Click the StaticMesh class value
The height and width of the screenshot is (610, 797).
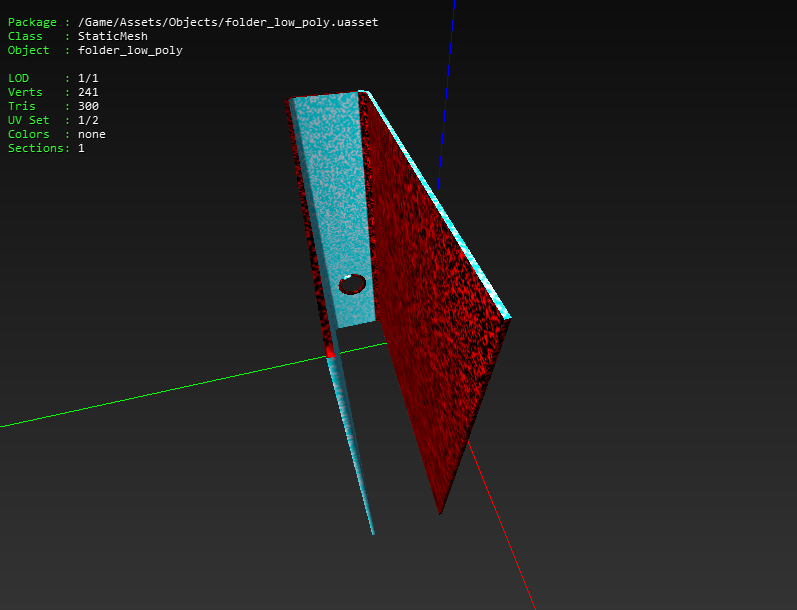[x=113, y=36]
